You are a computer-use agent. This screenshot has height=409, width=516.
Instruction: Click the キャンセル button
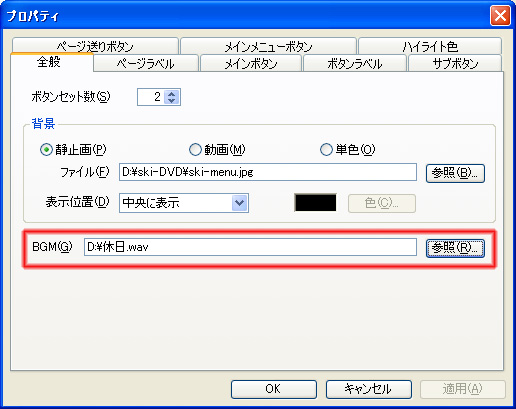tap(369, 389)
